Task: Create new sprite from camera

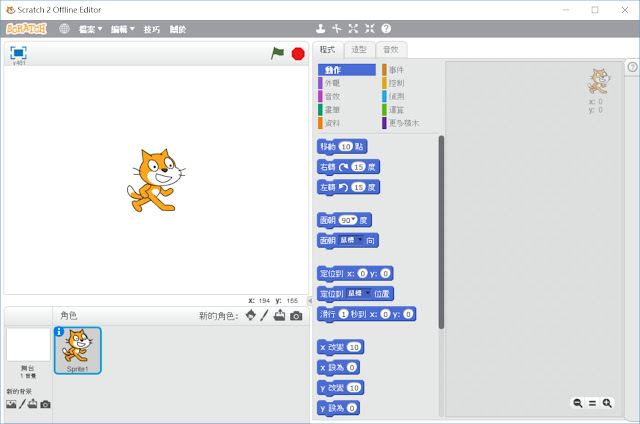Action: coord(296,316)
